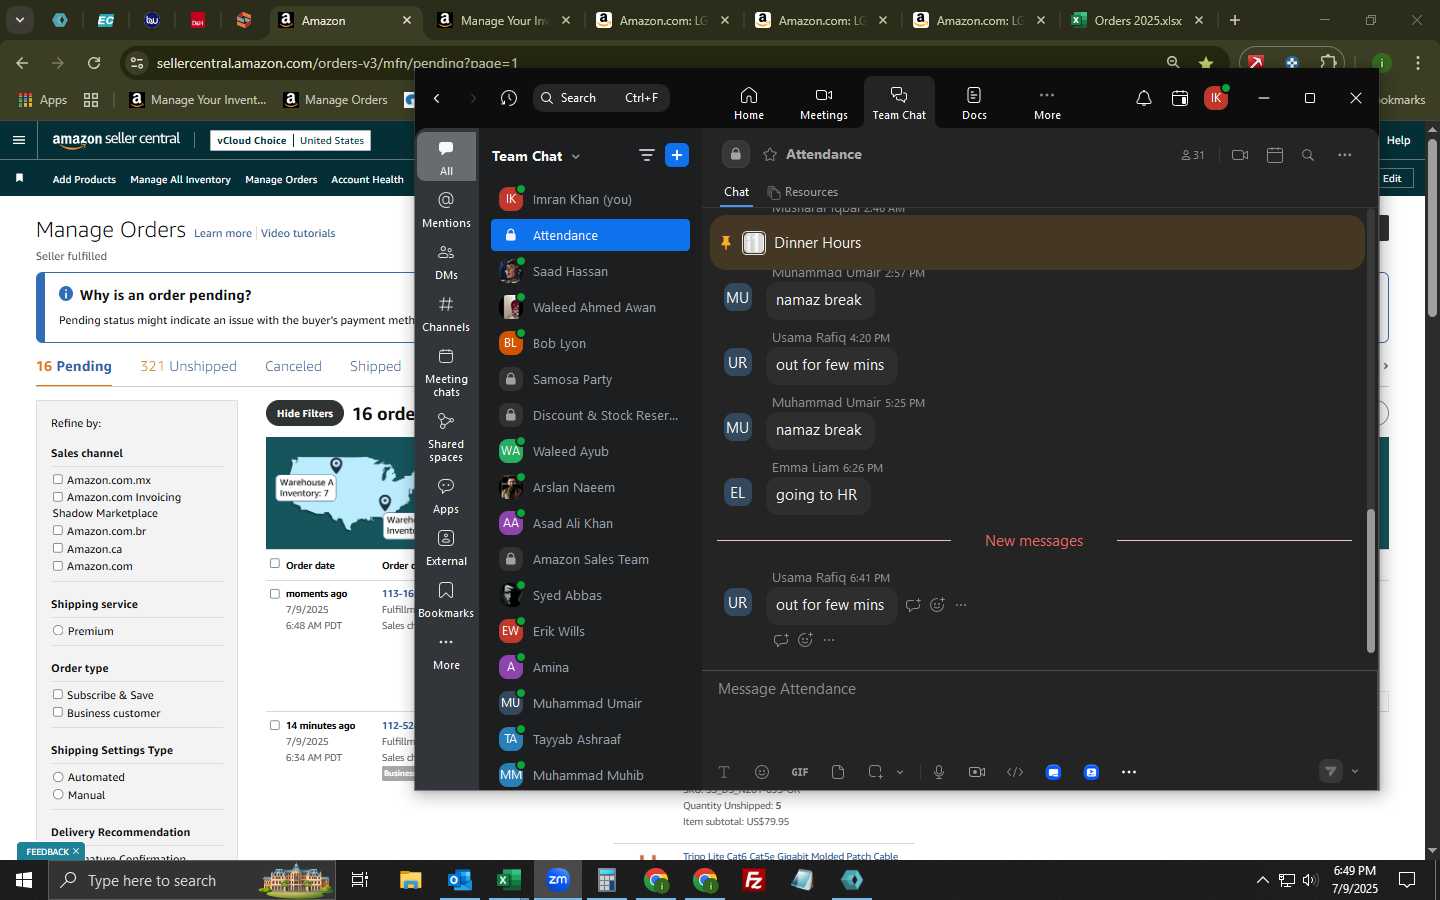Open send options arrow beside send button

[x=1355, y=772]
